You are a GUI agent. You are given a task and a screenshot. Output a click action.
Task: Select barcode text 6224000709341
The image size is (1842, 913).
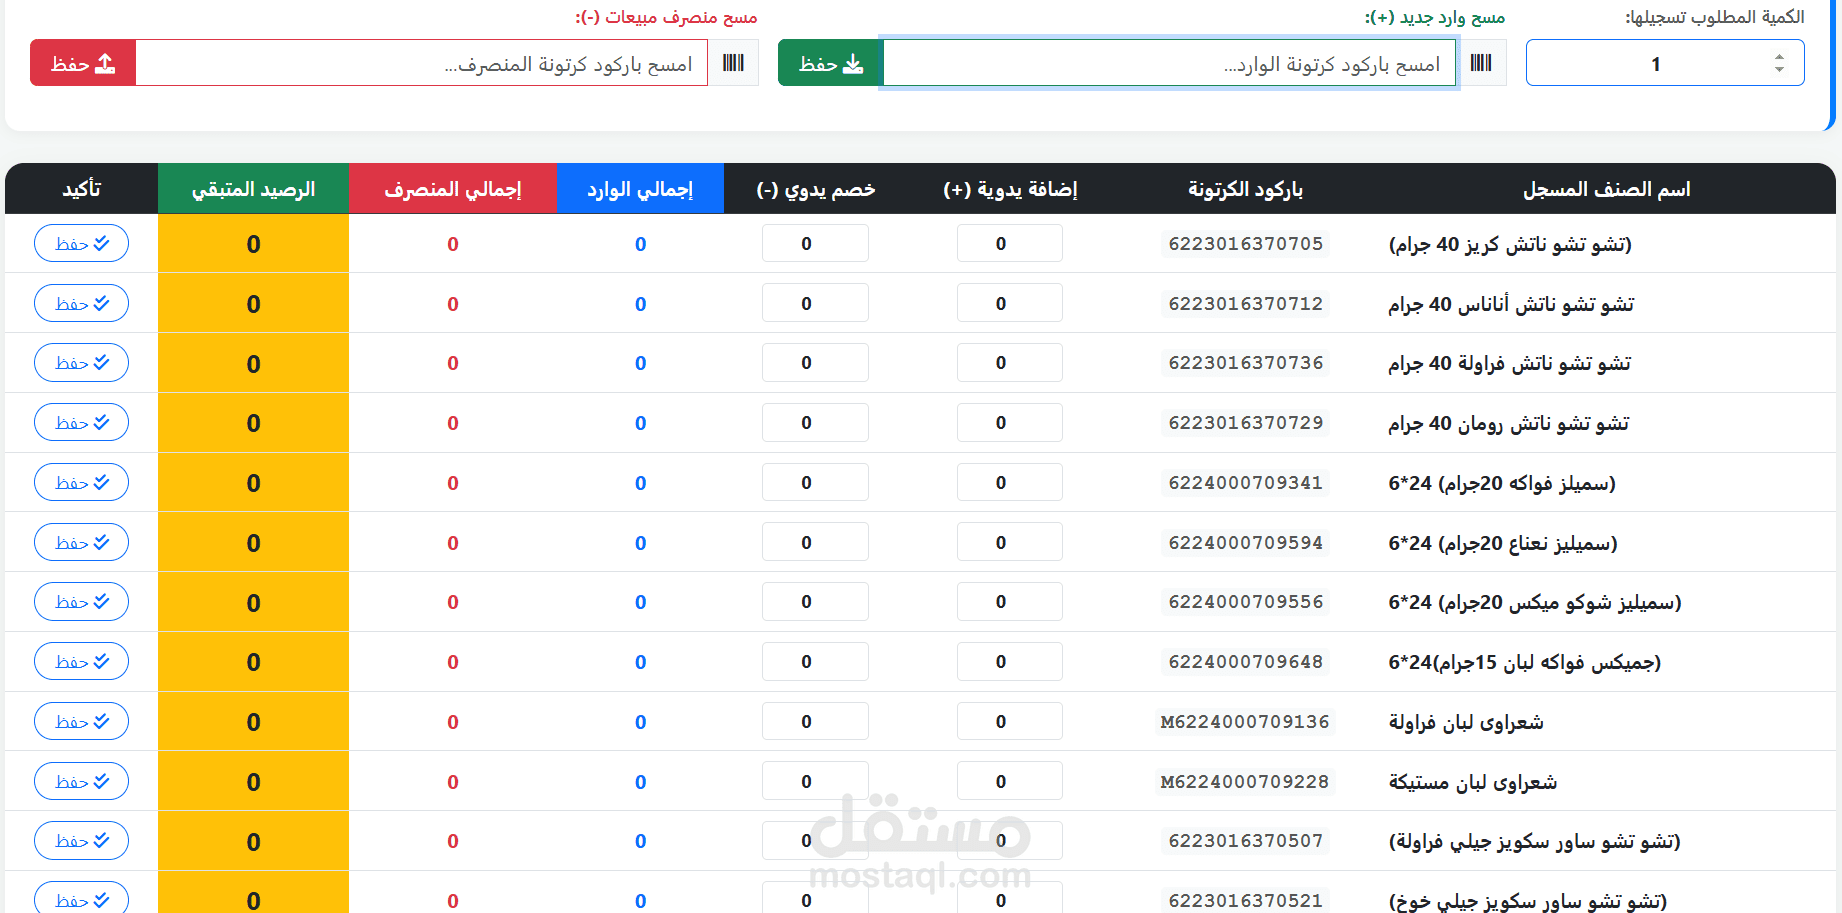(1245, 483)
